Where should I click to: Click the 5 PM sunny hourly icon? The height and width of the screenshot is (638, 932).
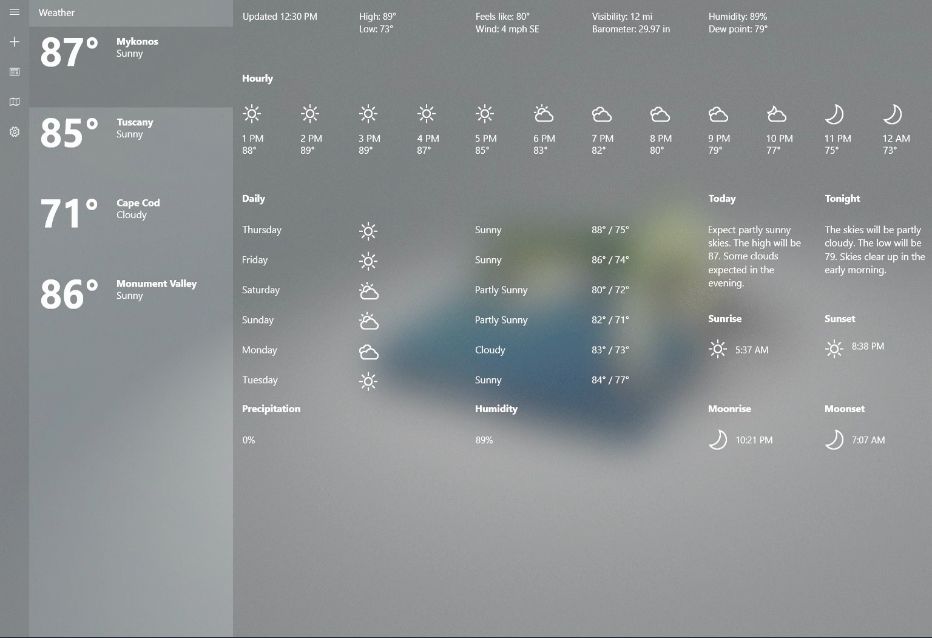click(484, 114)
